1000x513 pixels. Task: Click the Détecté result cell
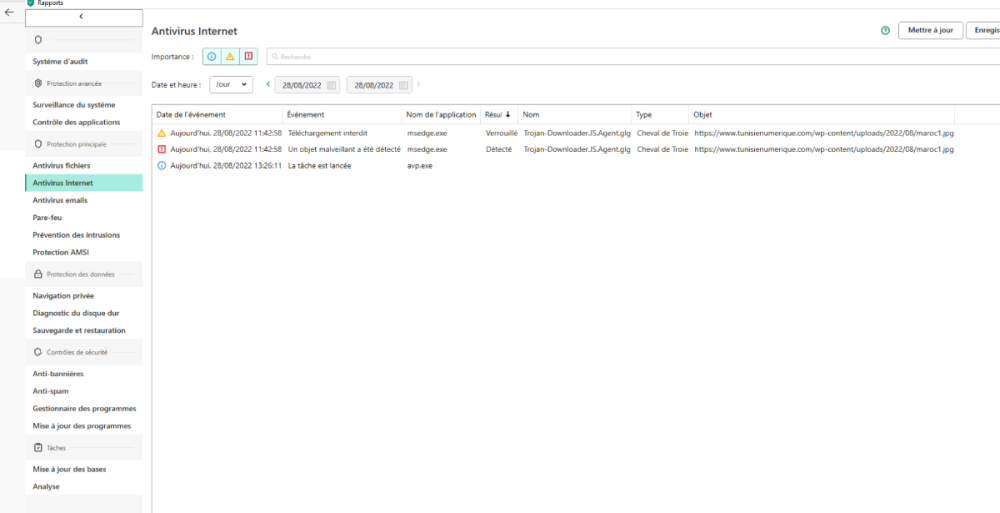498,149
